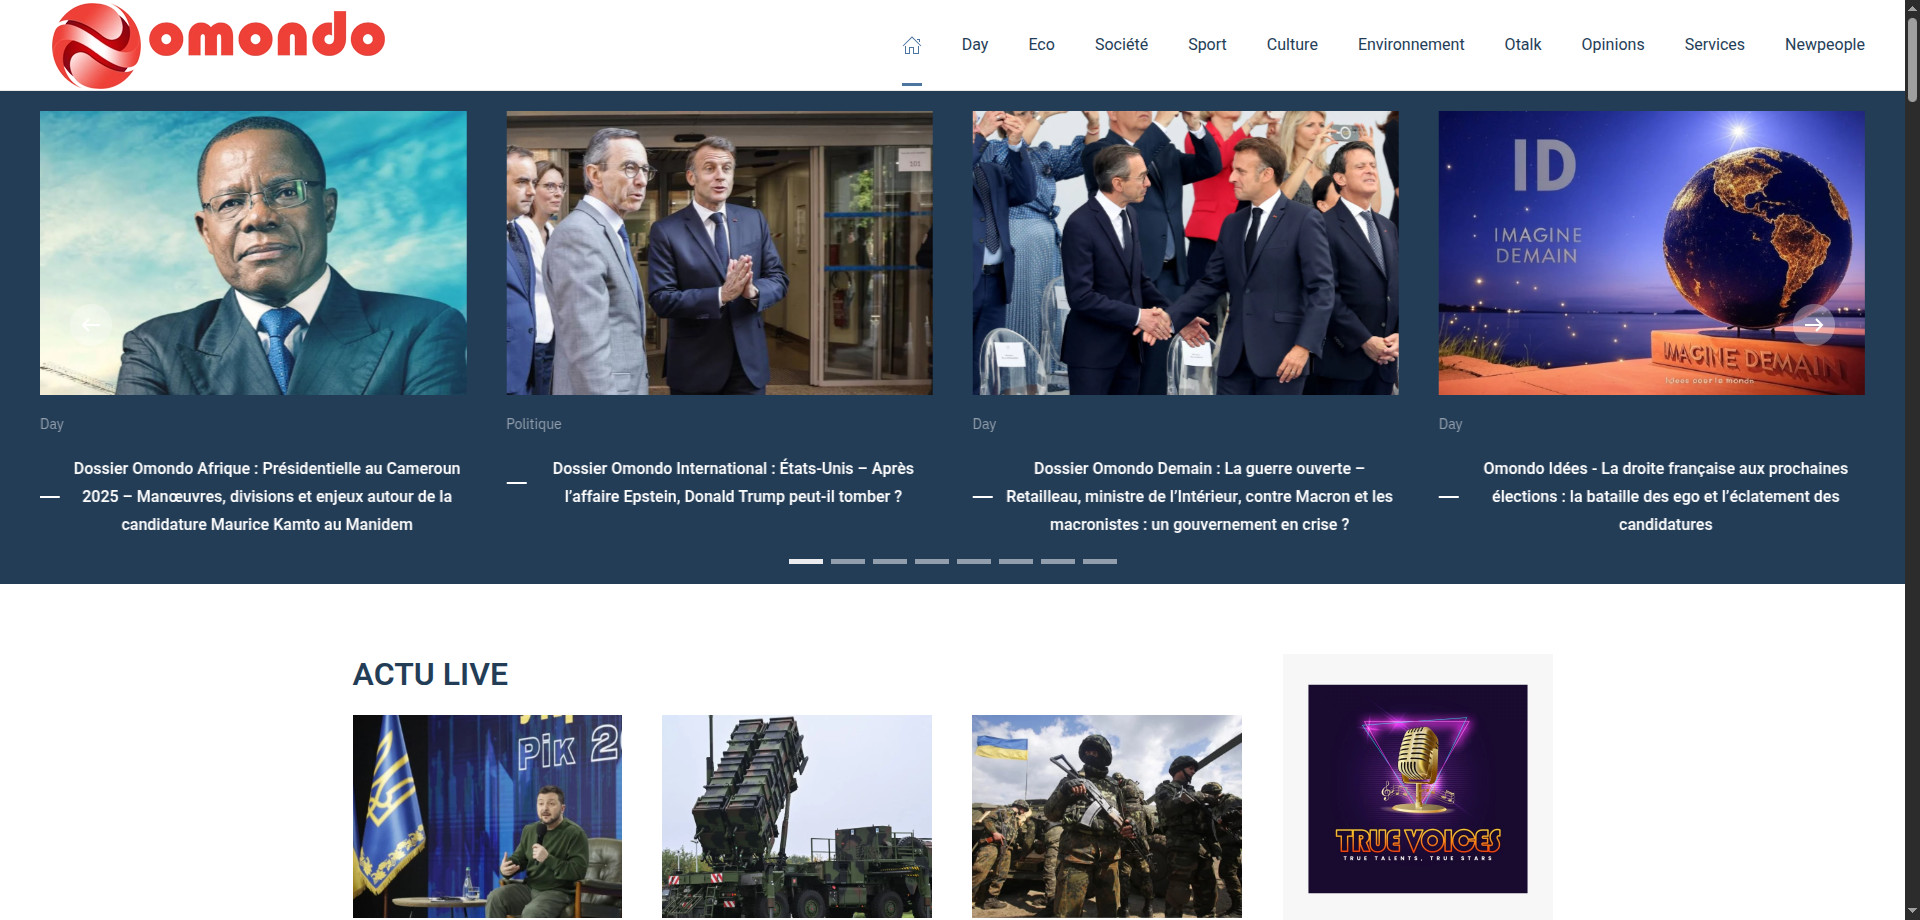Go to previous carousel slide arrow
Viewport: 1920px width, 920px height.
tap(91, 325)
